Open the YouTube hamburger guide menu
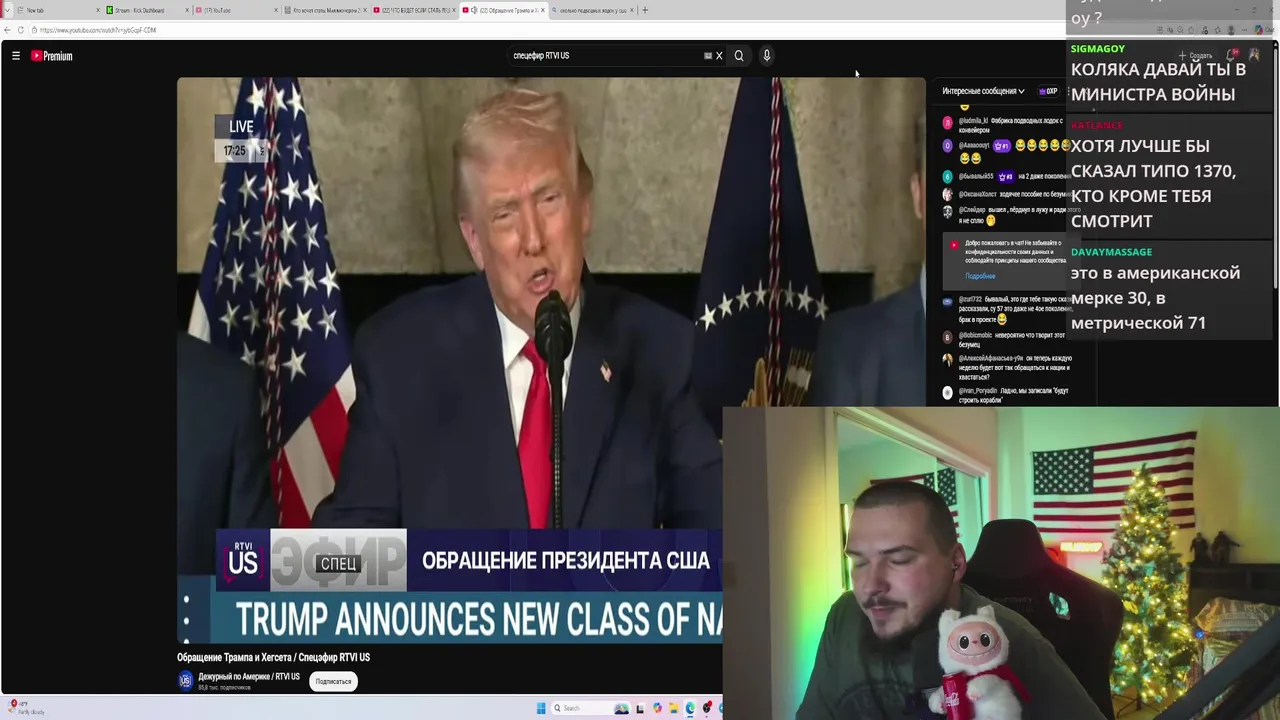 point(16,56)
